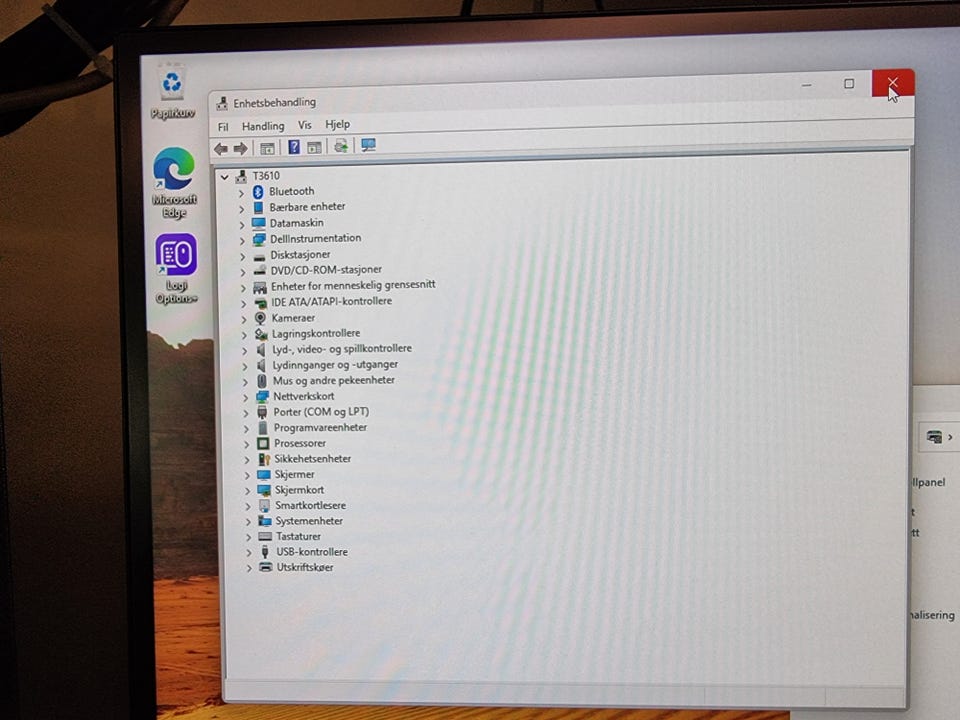Click the scan for hardware changes monitor icon

pyautogui.click(x=368, y=145)
